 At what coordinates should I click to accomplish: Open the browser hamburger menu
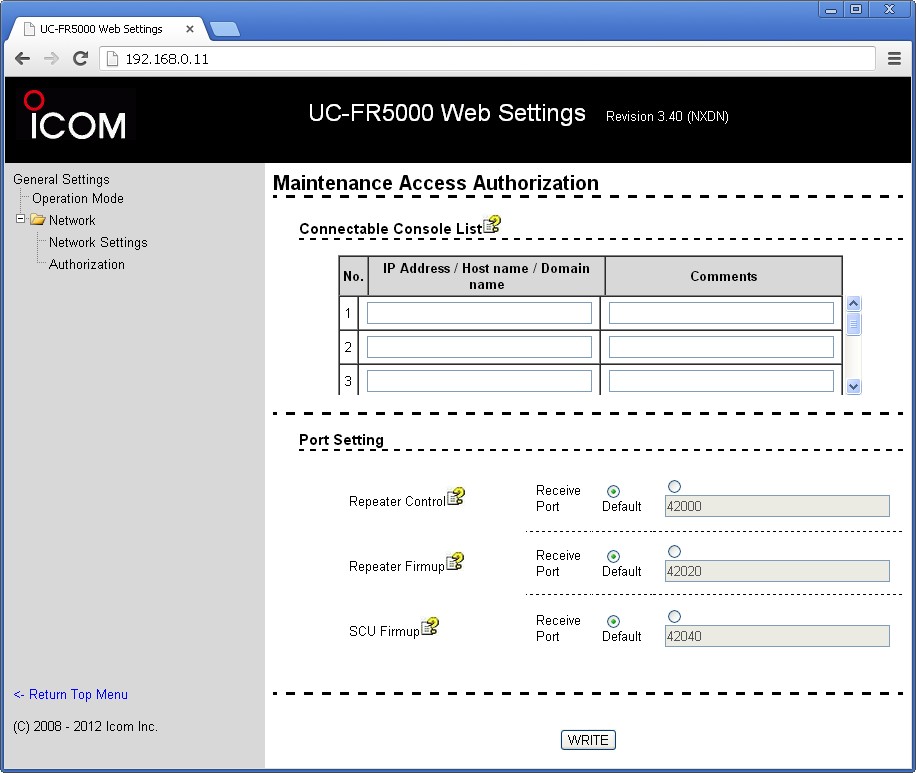(x=894, y=58)
